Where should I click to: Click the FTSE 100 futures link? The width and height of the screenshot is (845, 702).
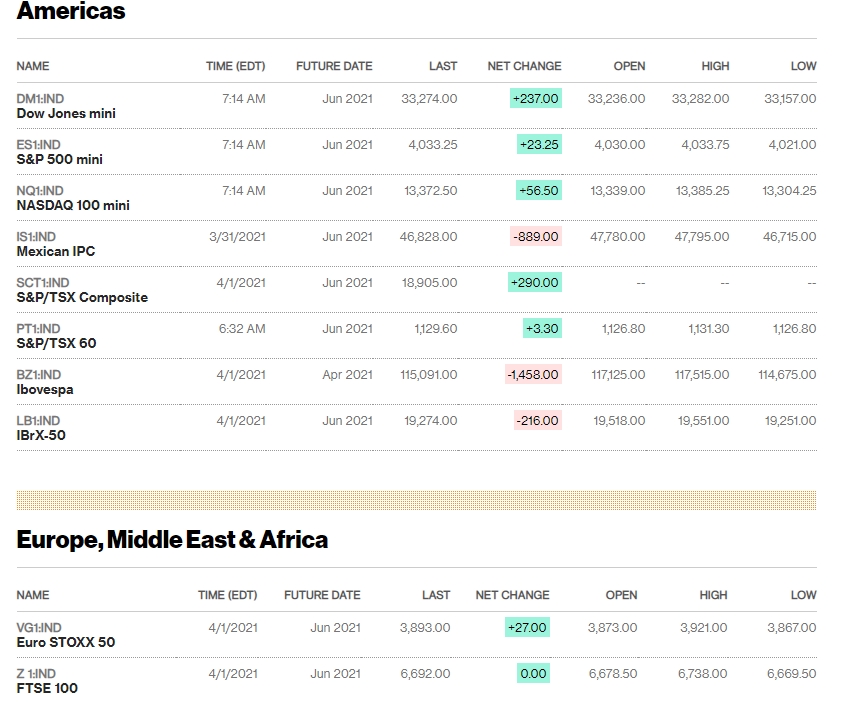[47, 689]
